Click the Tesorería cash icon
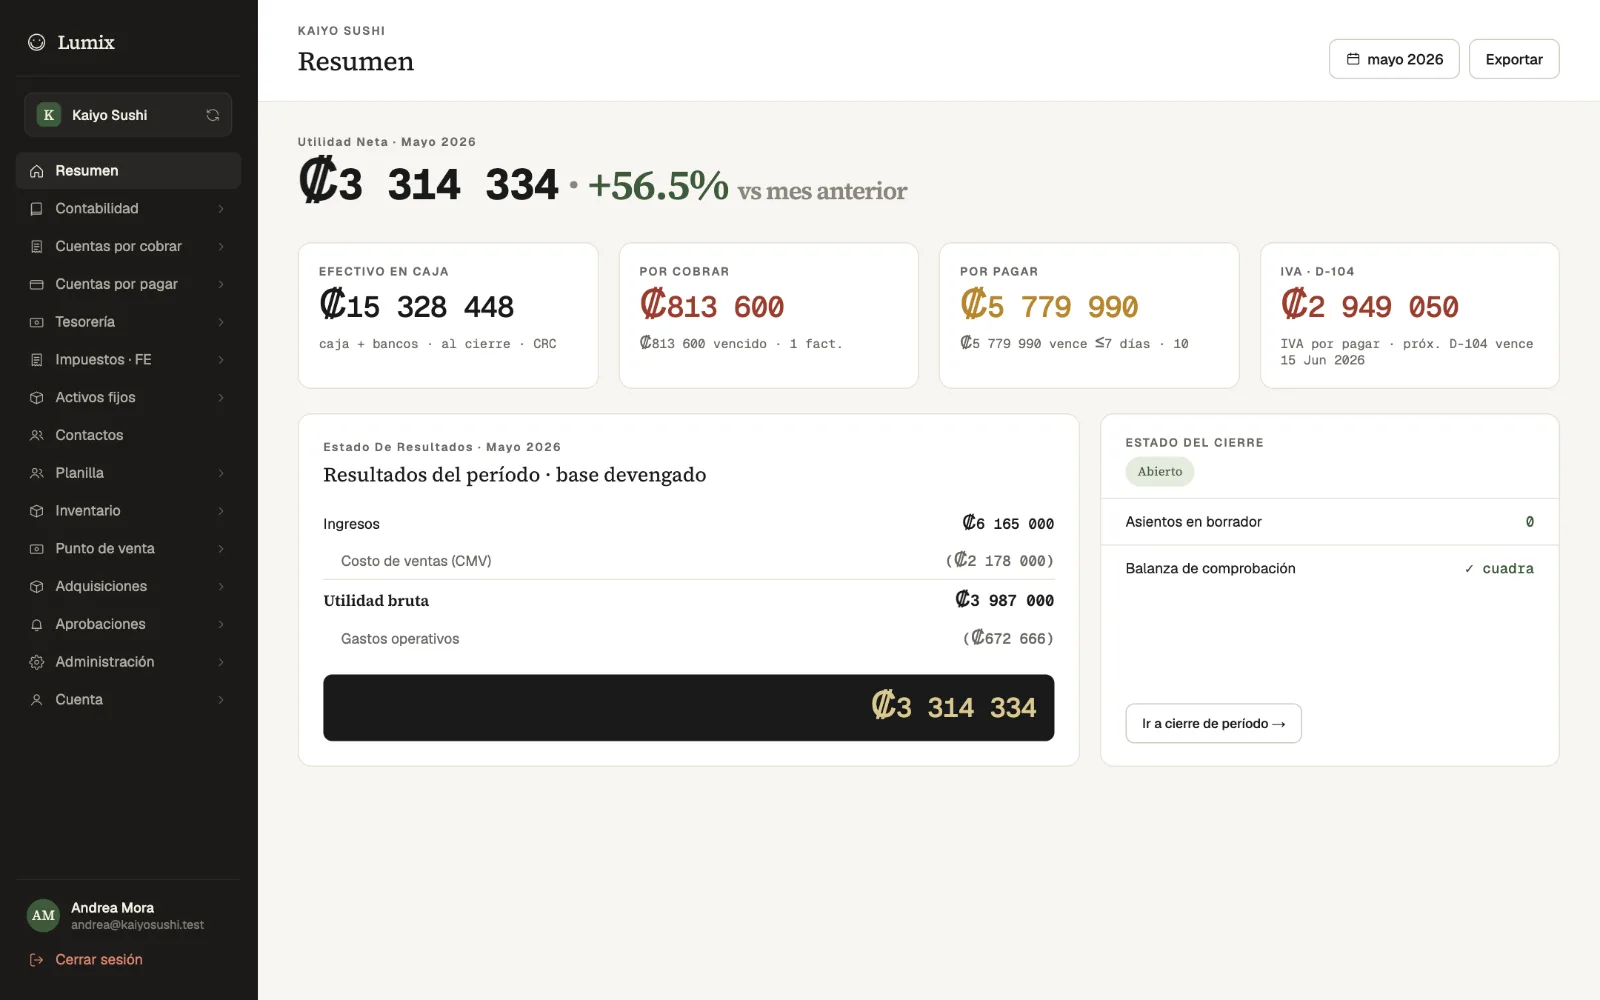Image resolution: width=1600 pixels, height=1000 pixels. point(37,322)
